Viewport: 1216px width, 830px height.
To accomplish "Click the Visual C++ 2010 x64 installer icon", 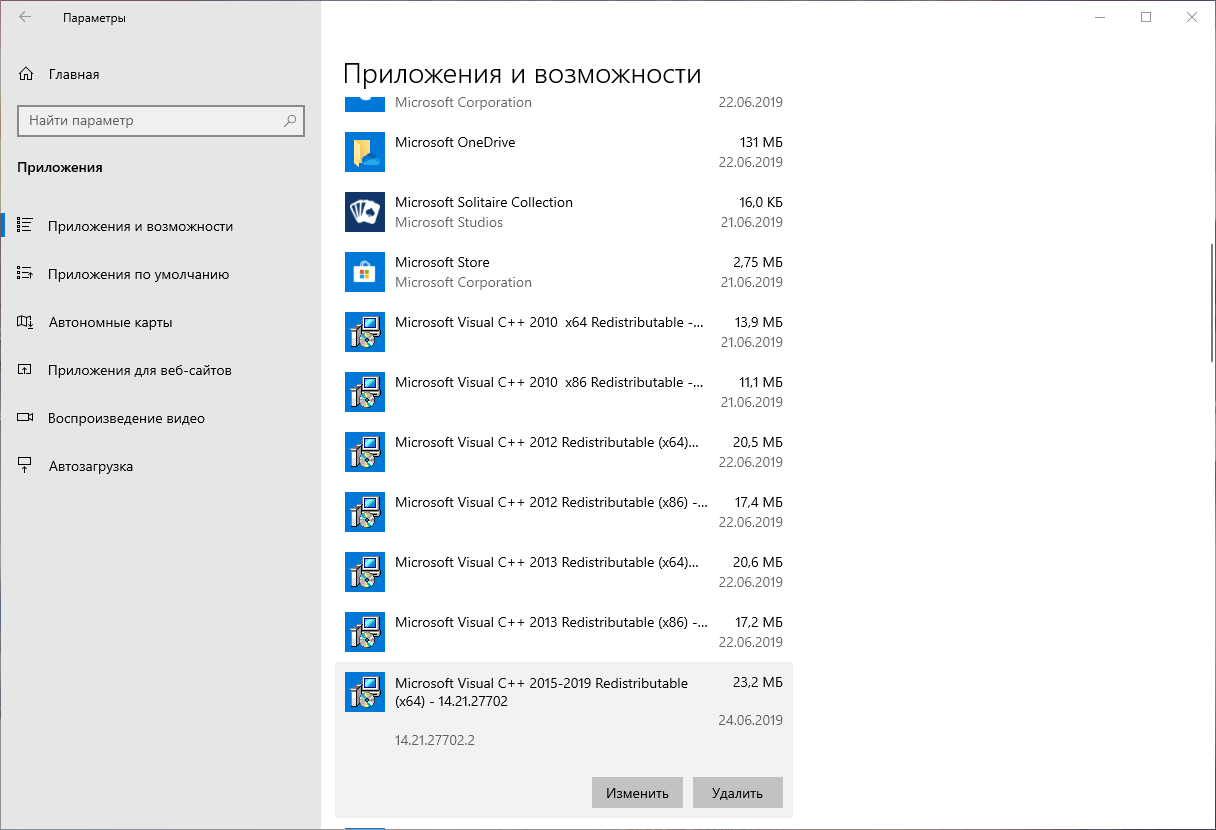I will pyautogui.click(x=365, y=332).
